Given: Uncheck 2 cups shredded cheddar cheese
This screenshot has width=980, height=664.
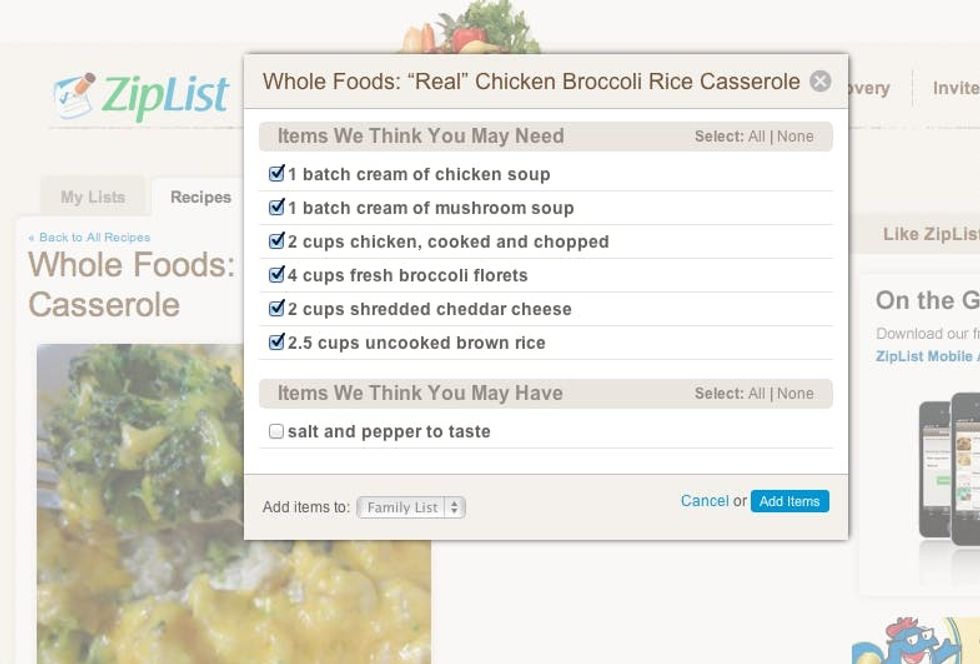Looking at the screenshot, I should [277, 309].
